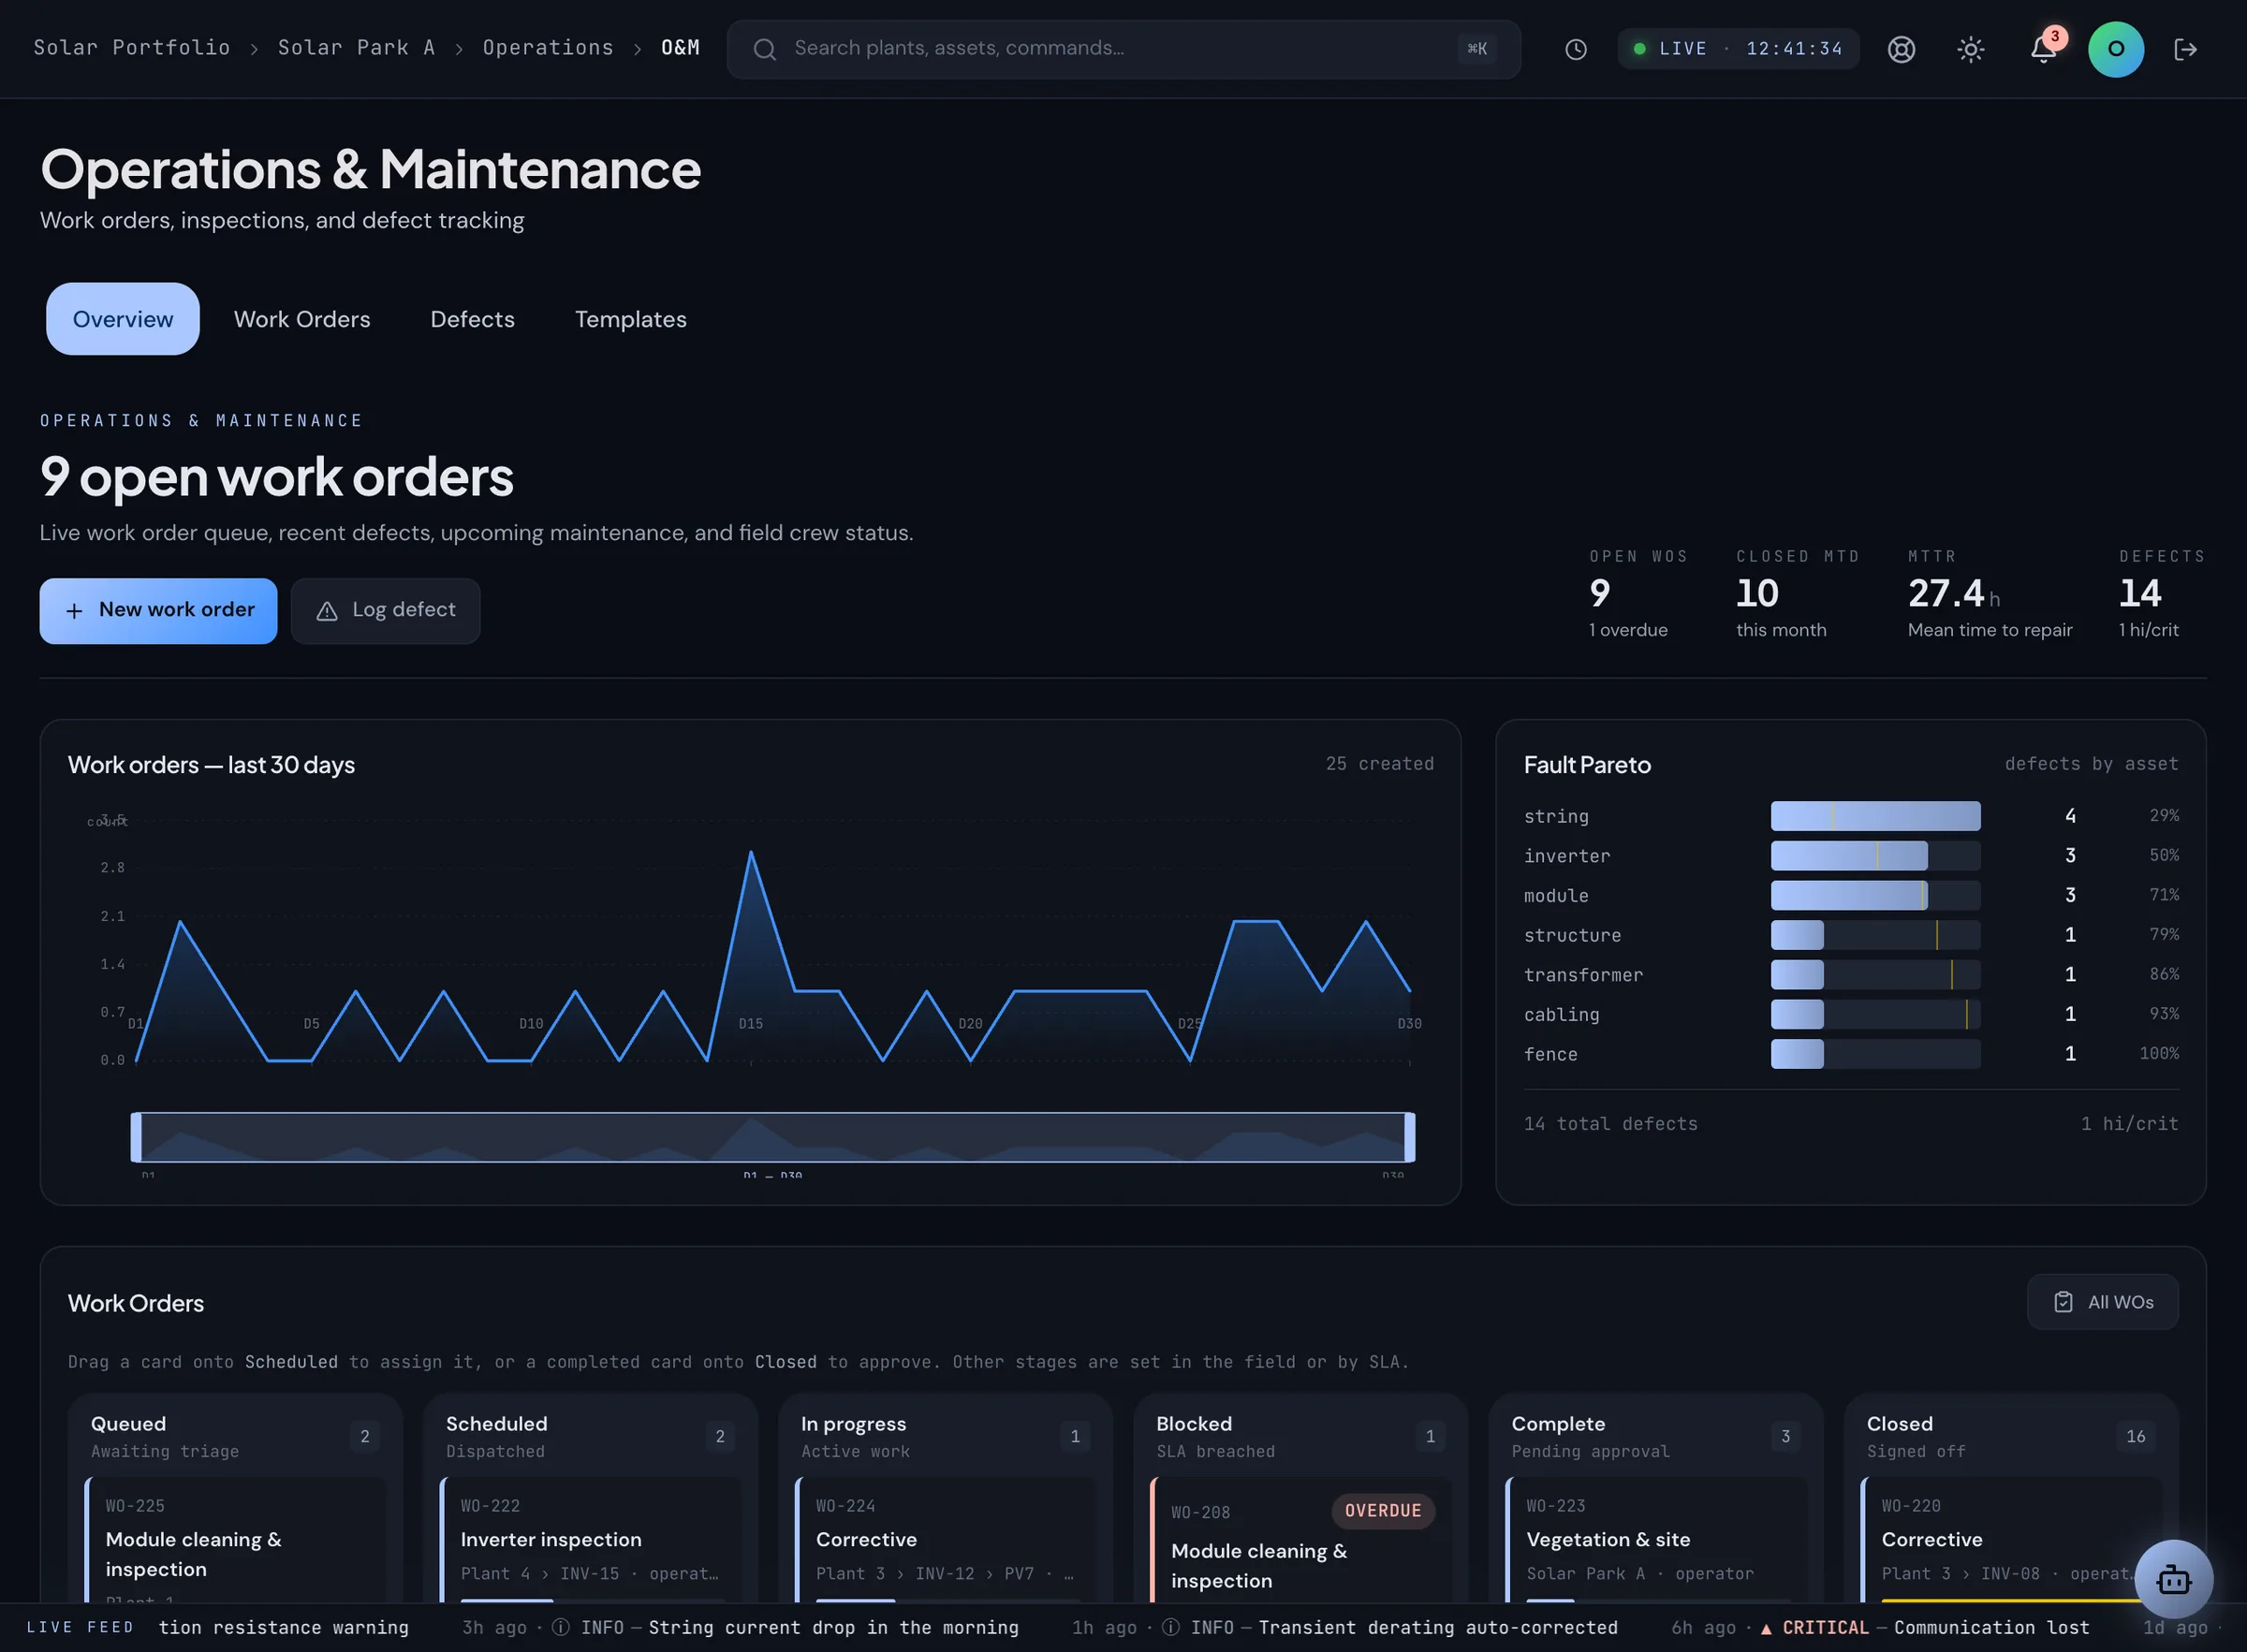Image resolution: width=2247 pixels, height=1652 pixels.
Task: Click the Scheduled column header
Action: [590, 1437]
